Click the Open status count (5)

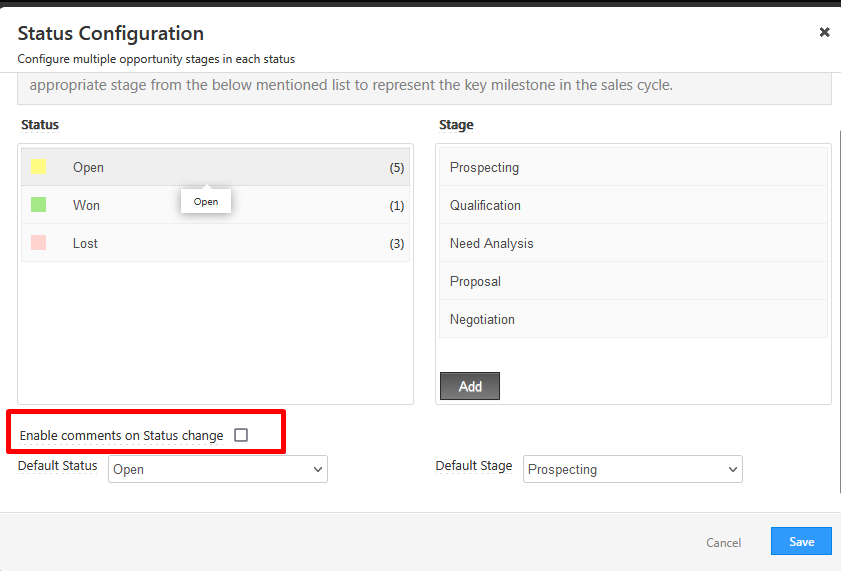(397, 168)
